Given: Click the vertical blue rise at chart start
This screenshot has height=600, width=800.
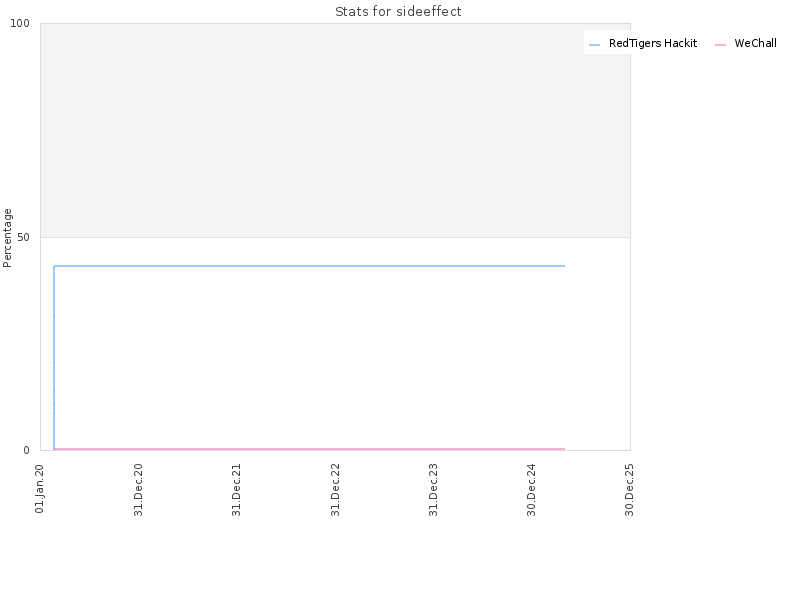Looking at the screenshot, I should (x=54, y=357).
